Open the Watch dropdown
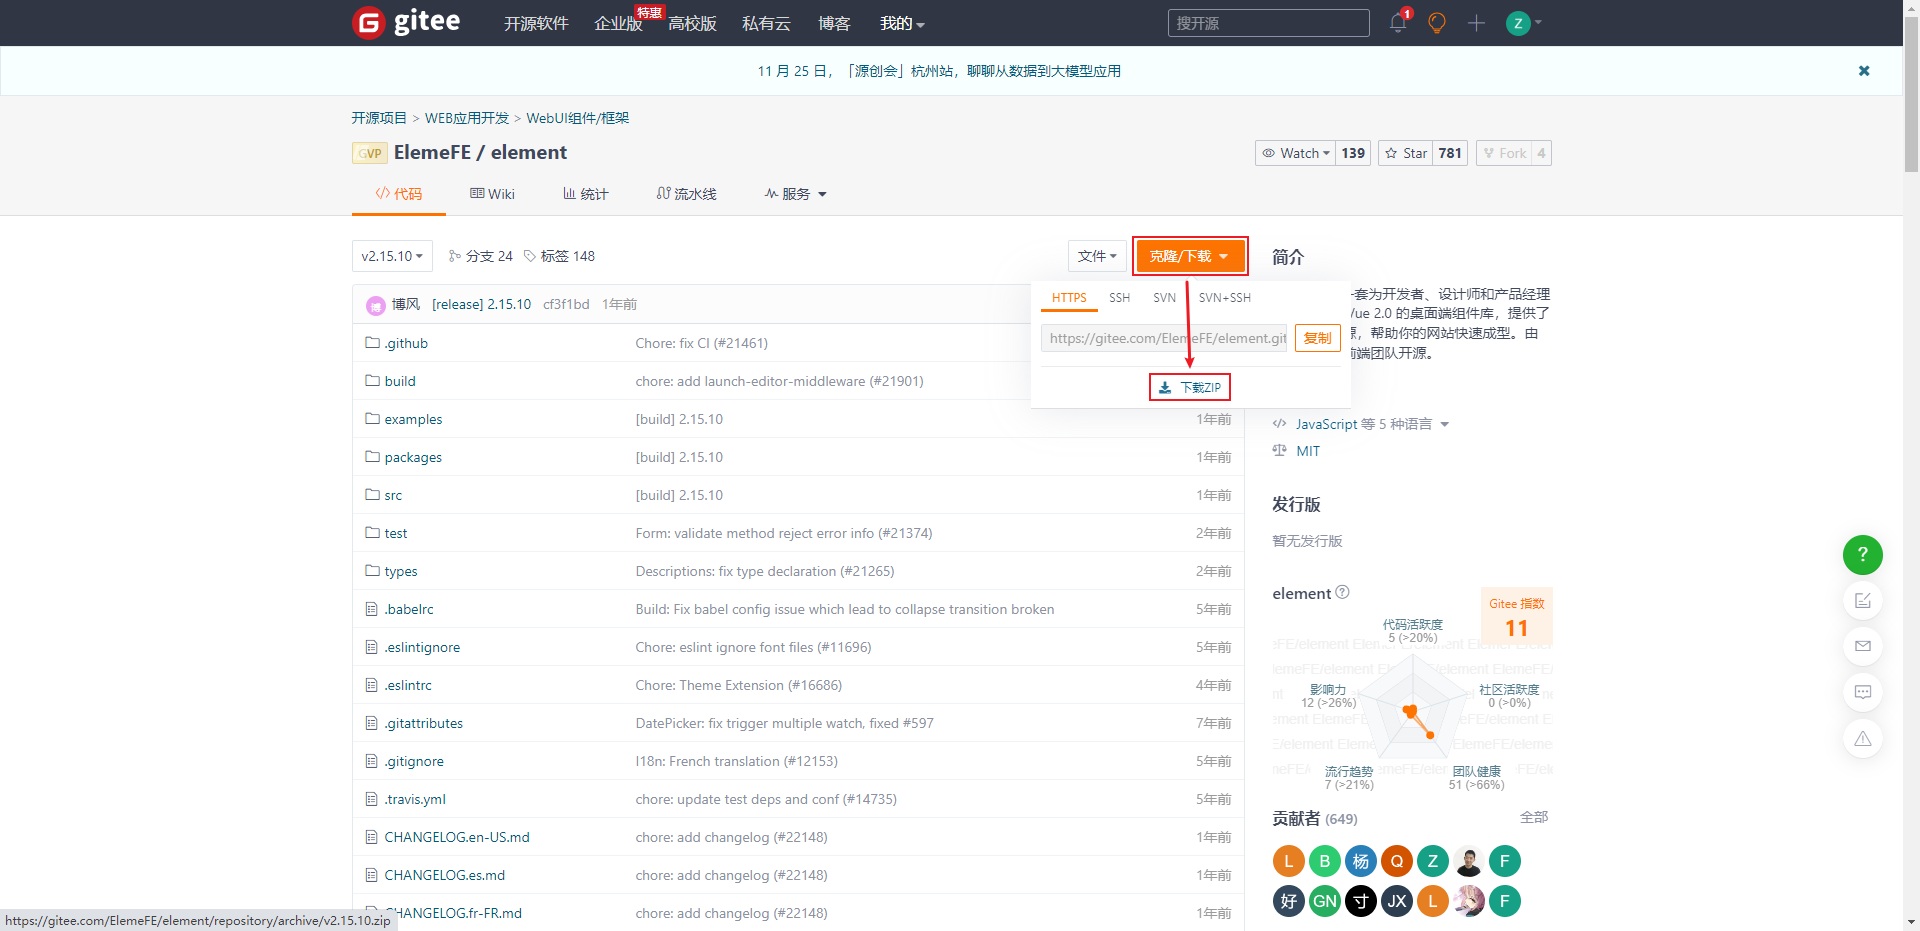 [1295, 153]
